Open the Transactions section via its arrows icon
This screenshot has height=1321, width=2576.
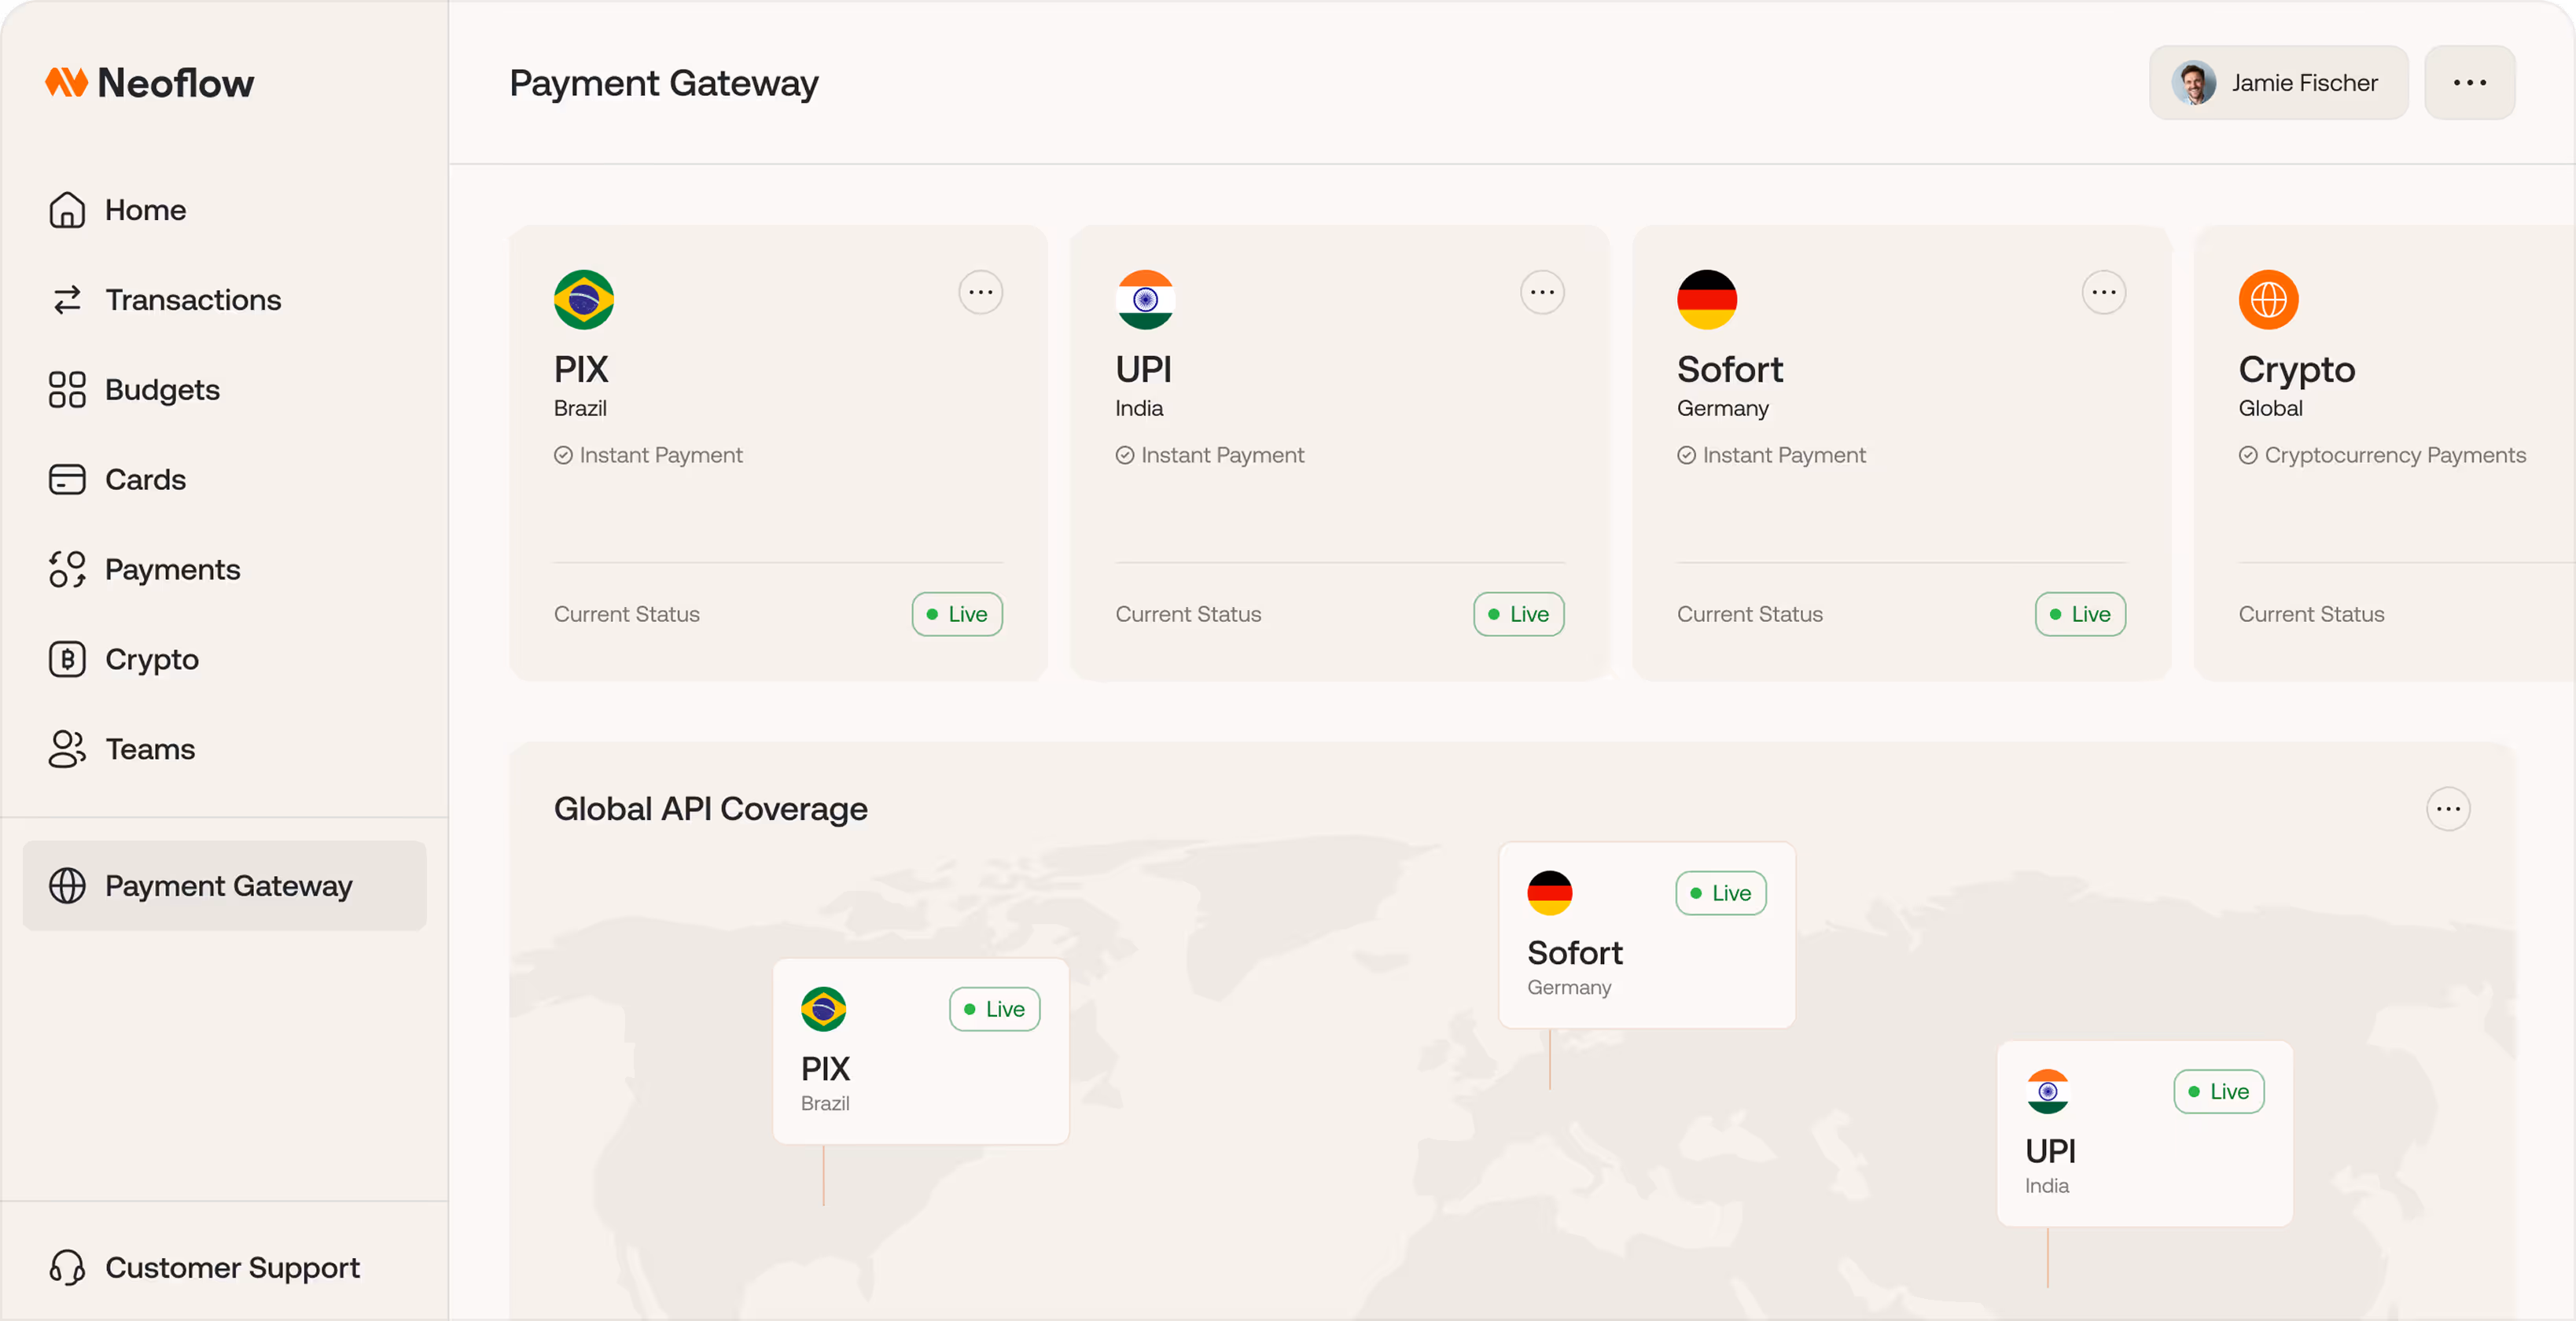point(66,299)
